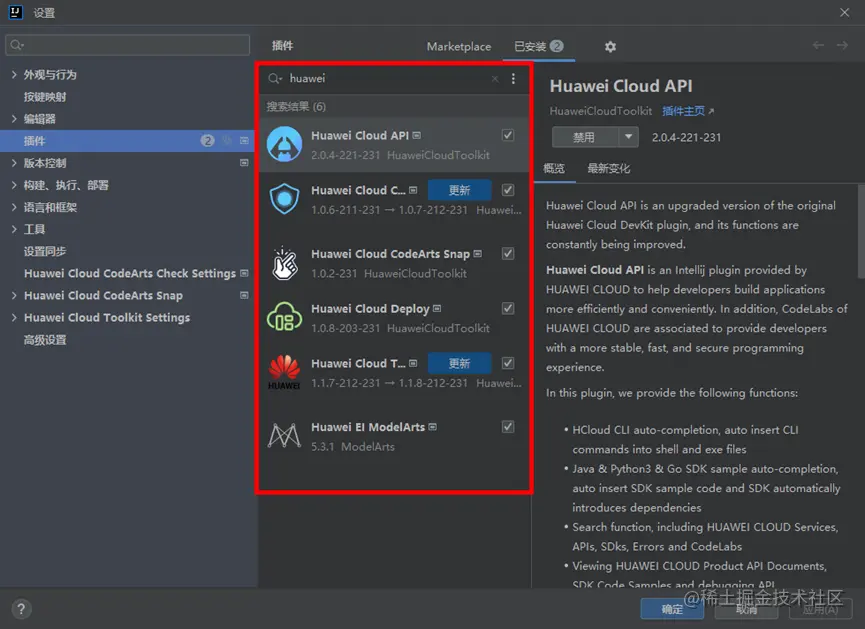Click the Huawei EI ModelArts plugin icon
The height and width of the screenshot is (629, 865).
tap(284, 435)
